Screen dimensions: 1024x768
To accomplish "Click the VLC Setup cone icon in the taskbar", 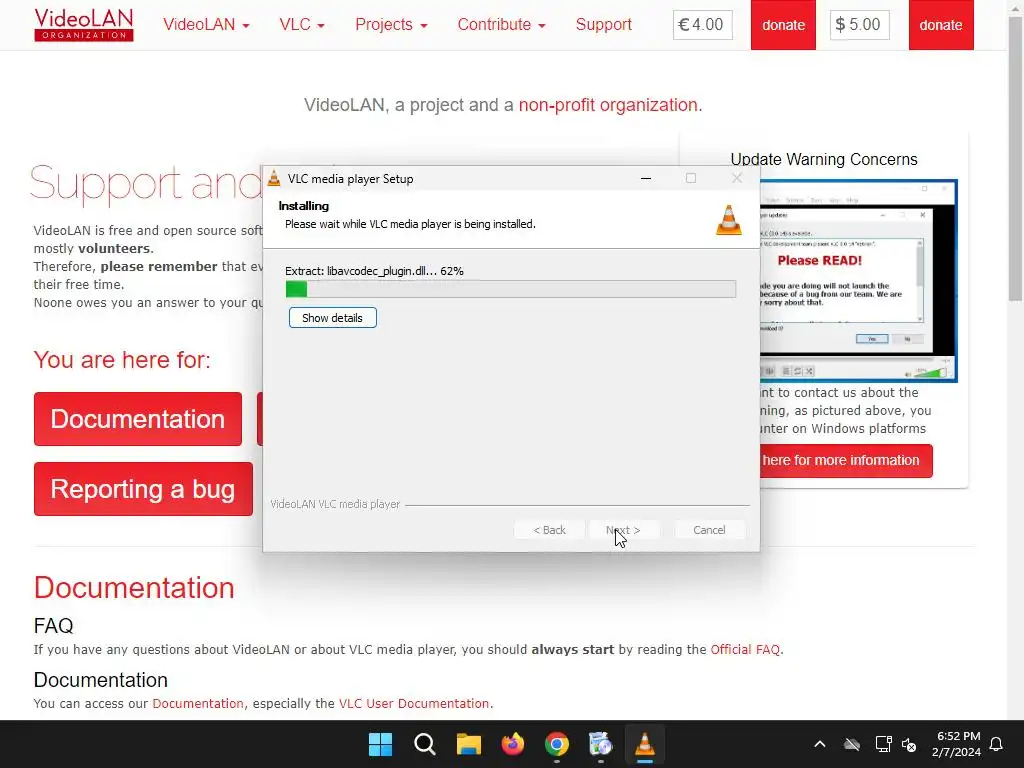I will click(645, 744).
